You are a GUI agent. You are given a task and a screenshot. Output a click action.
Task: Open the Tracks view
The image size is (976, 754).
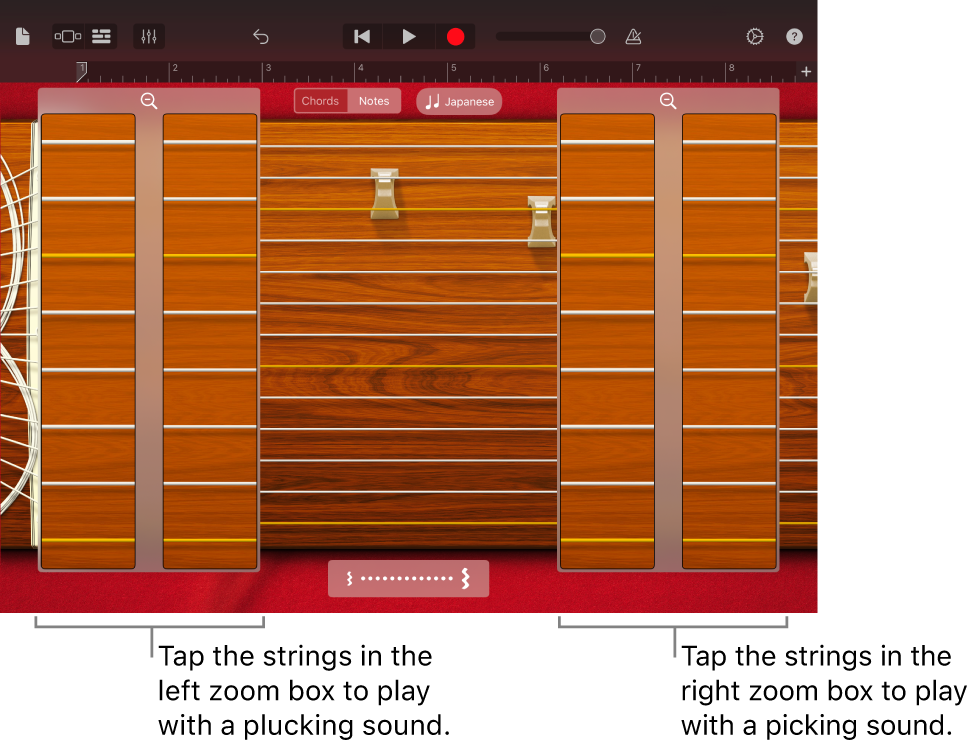pyautogui.click(x=103, y=36)
